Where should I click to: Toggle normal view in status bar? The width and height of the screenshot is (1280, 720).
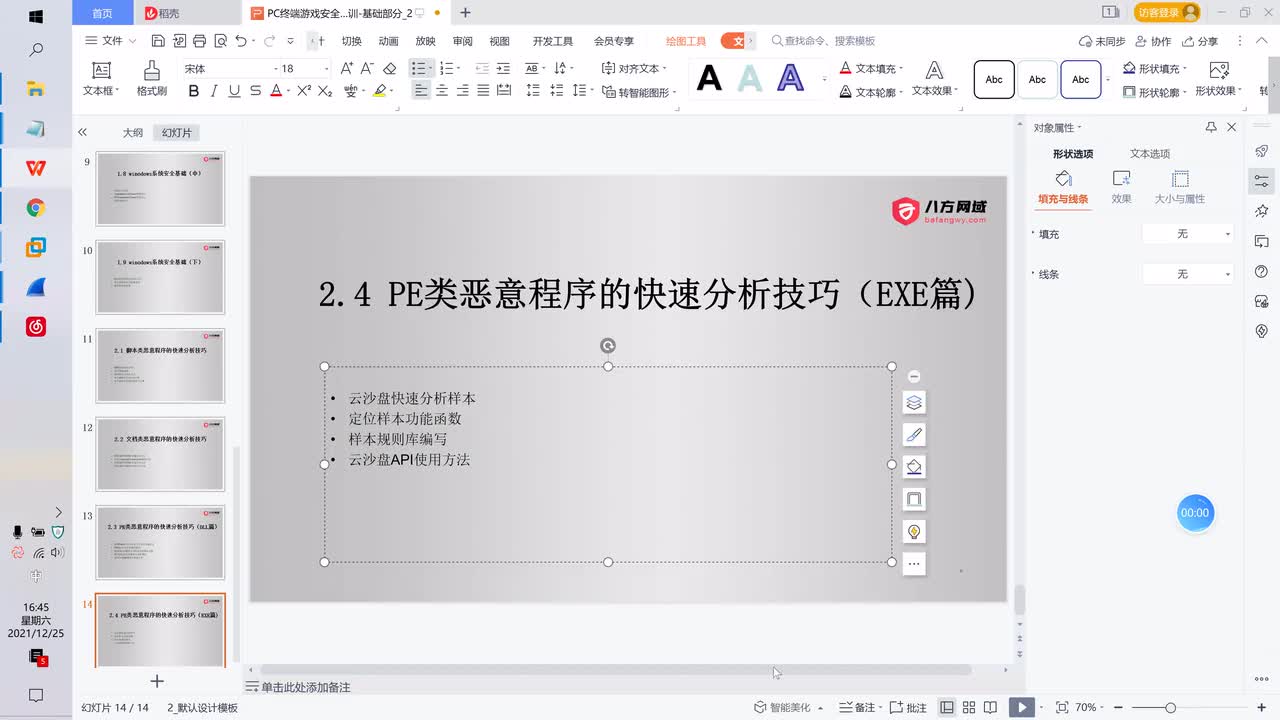click(x=946, y=707)
